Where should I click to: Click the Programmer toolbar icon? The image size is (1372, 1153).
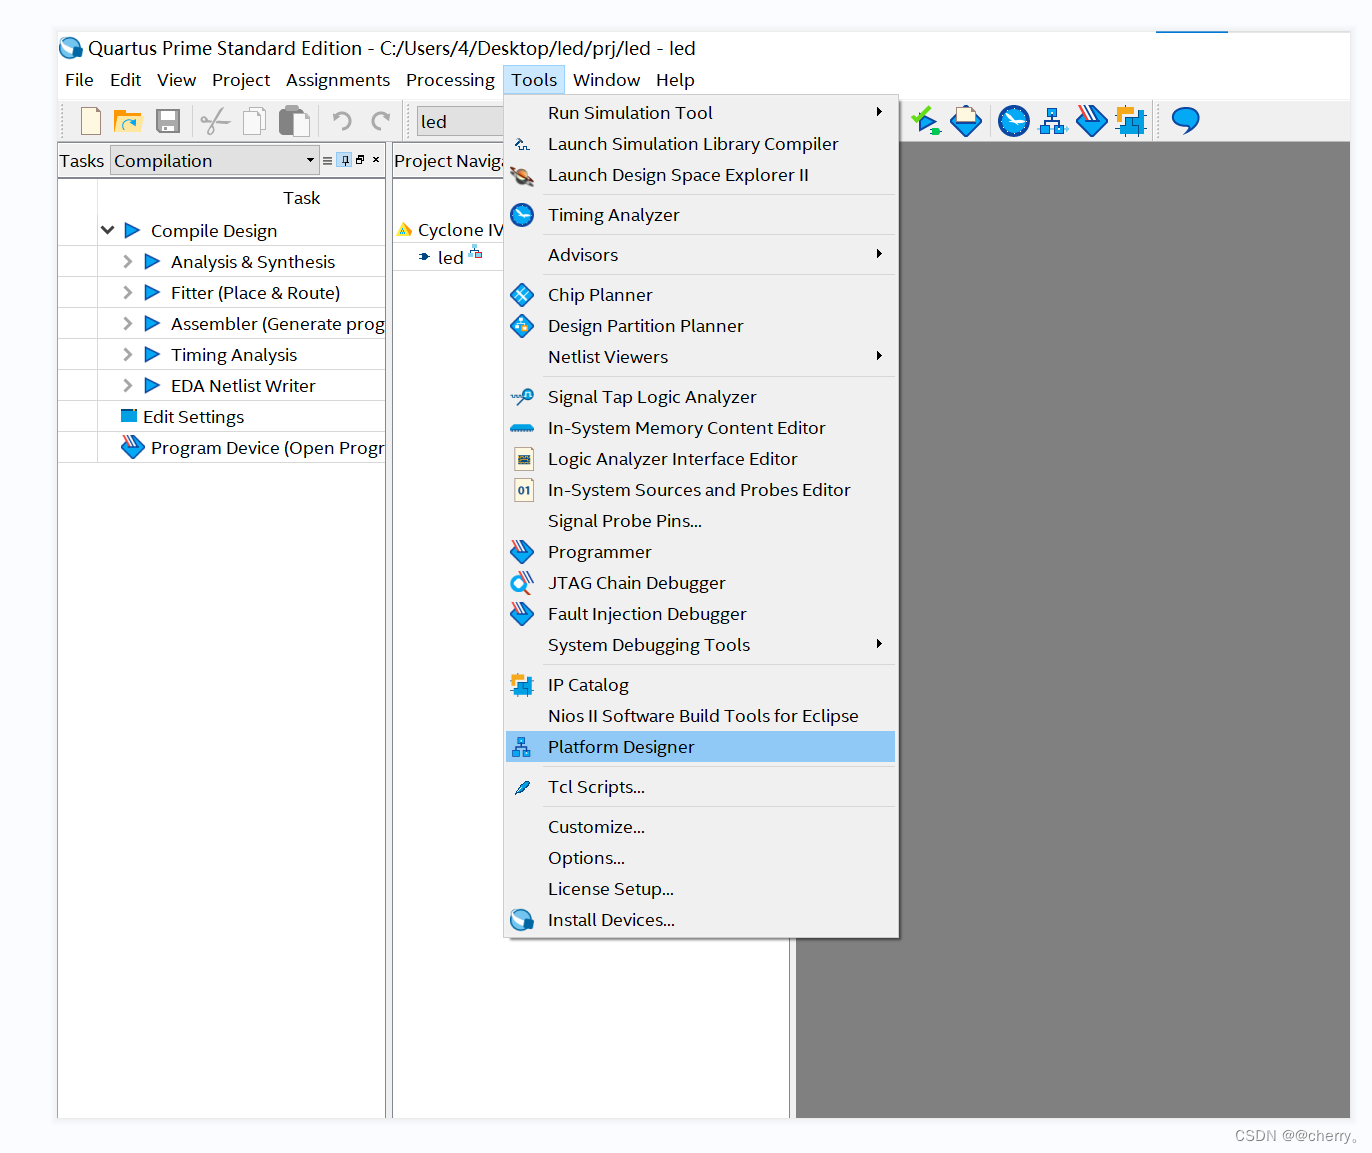(1092, 121)
